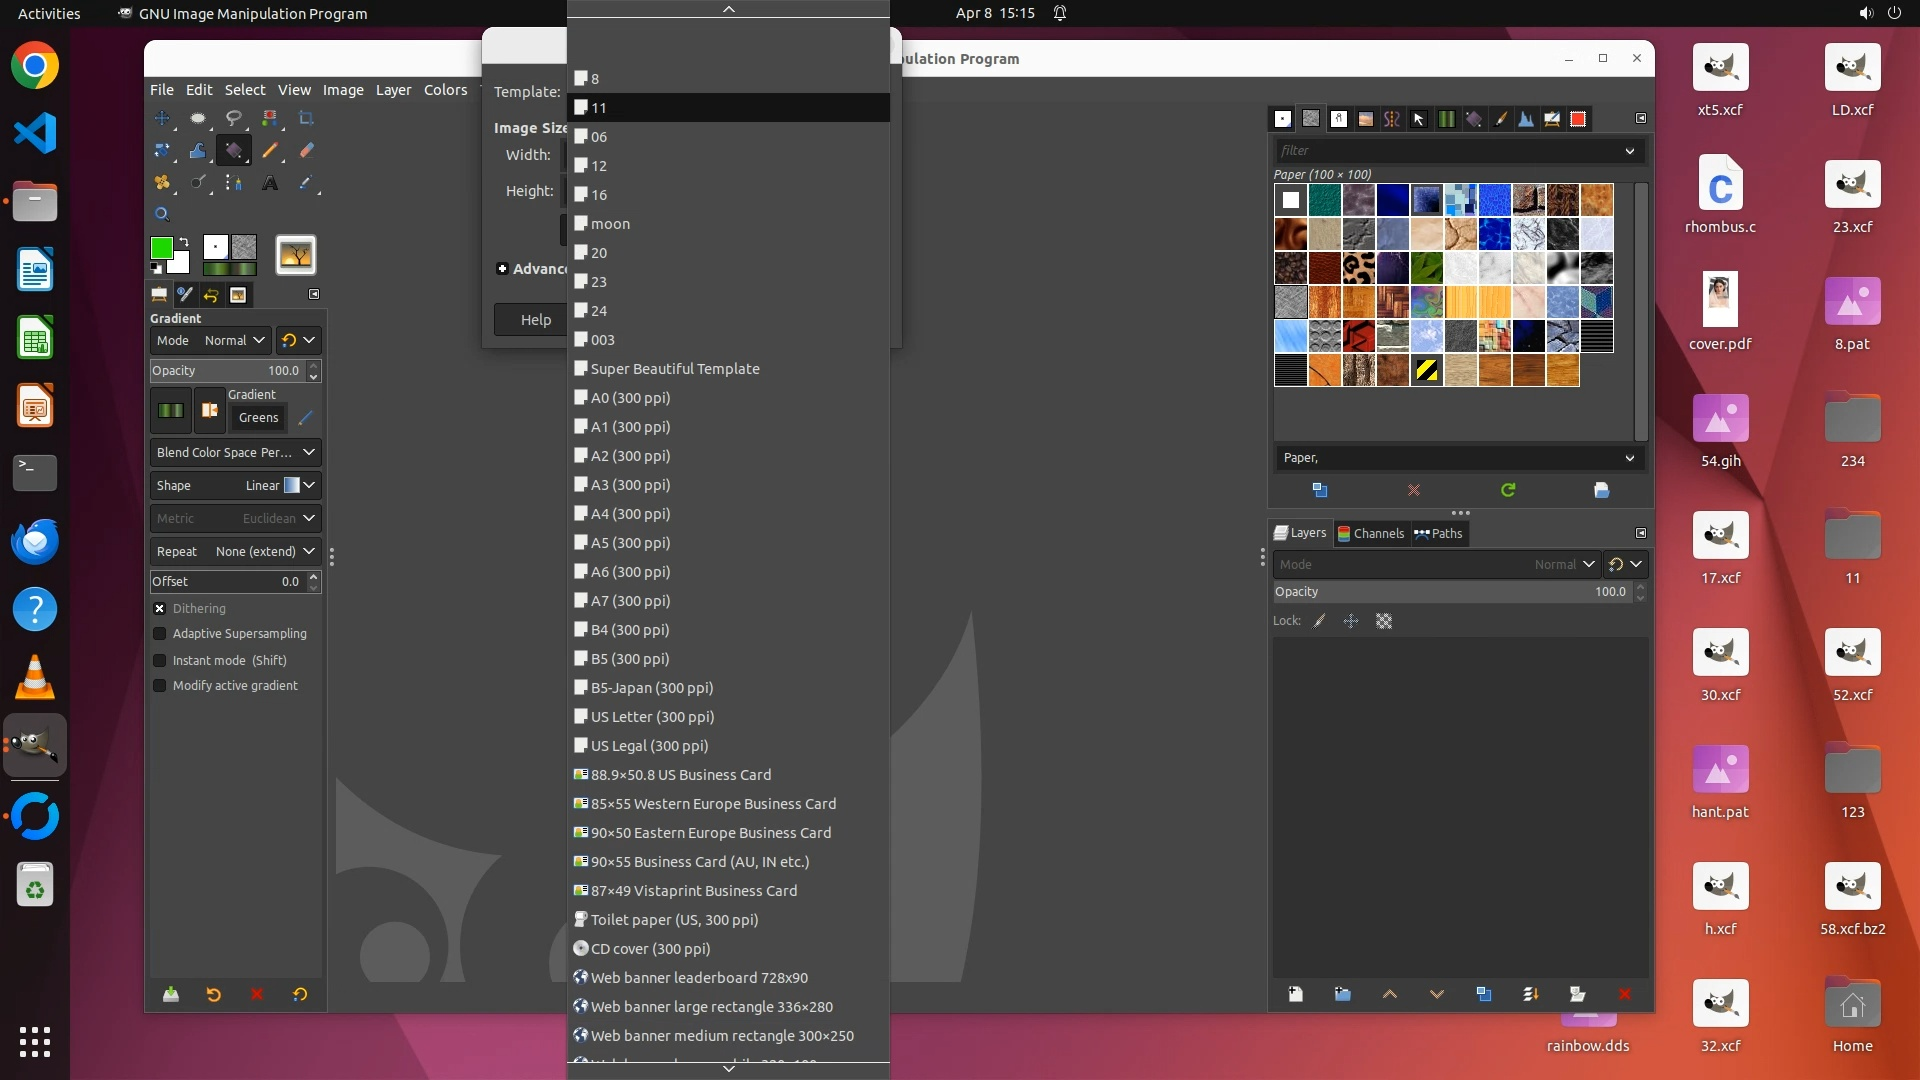Select the leopard pattern thumbnail
The image size is (1920, 1080).
1358,268
